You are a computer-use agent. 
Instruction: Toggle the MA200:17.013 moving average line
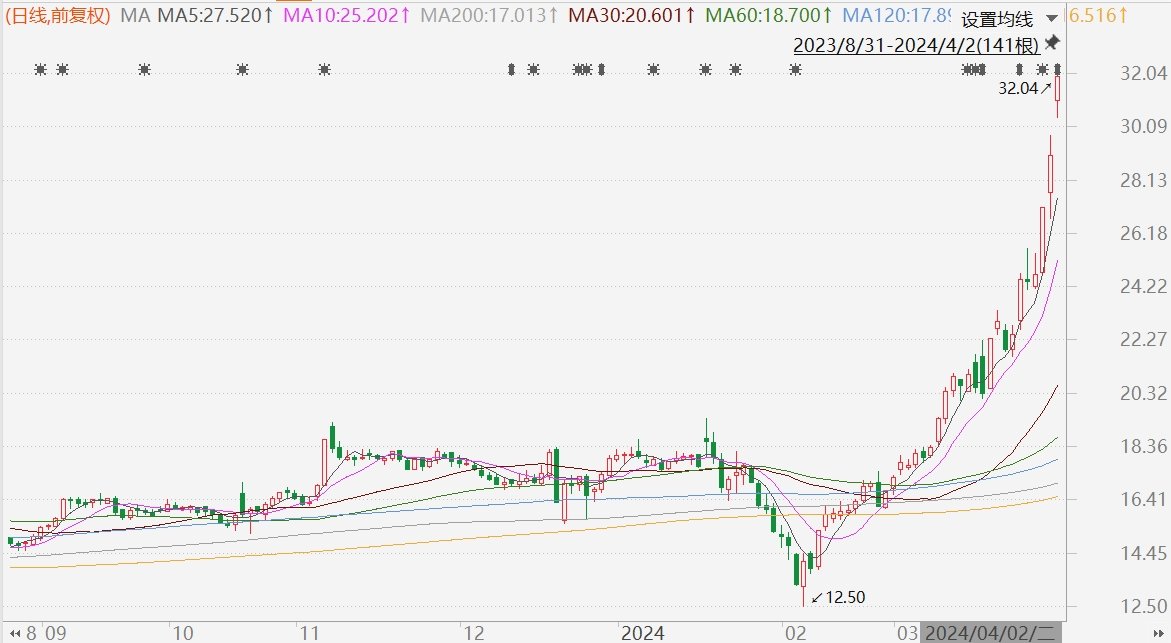coord(489,15)
